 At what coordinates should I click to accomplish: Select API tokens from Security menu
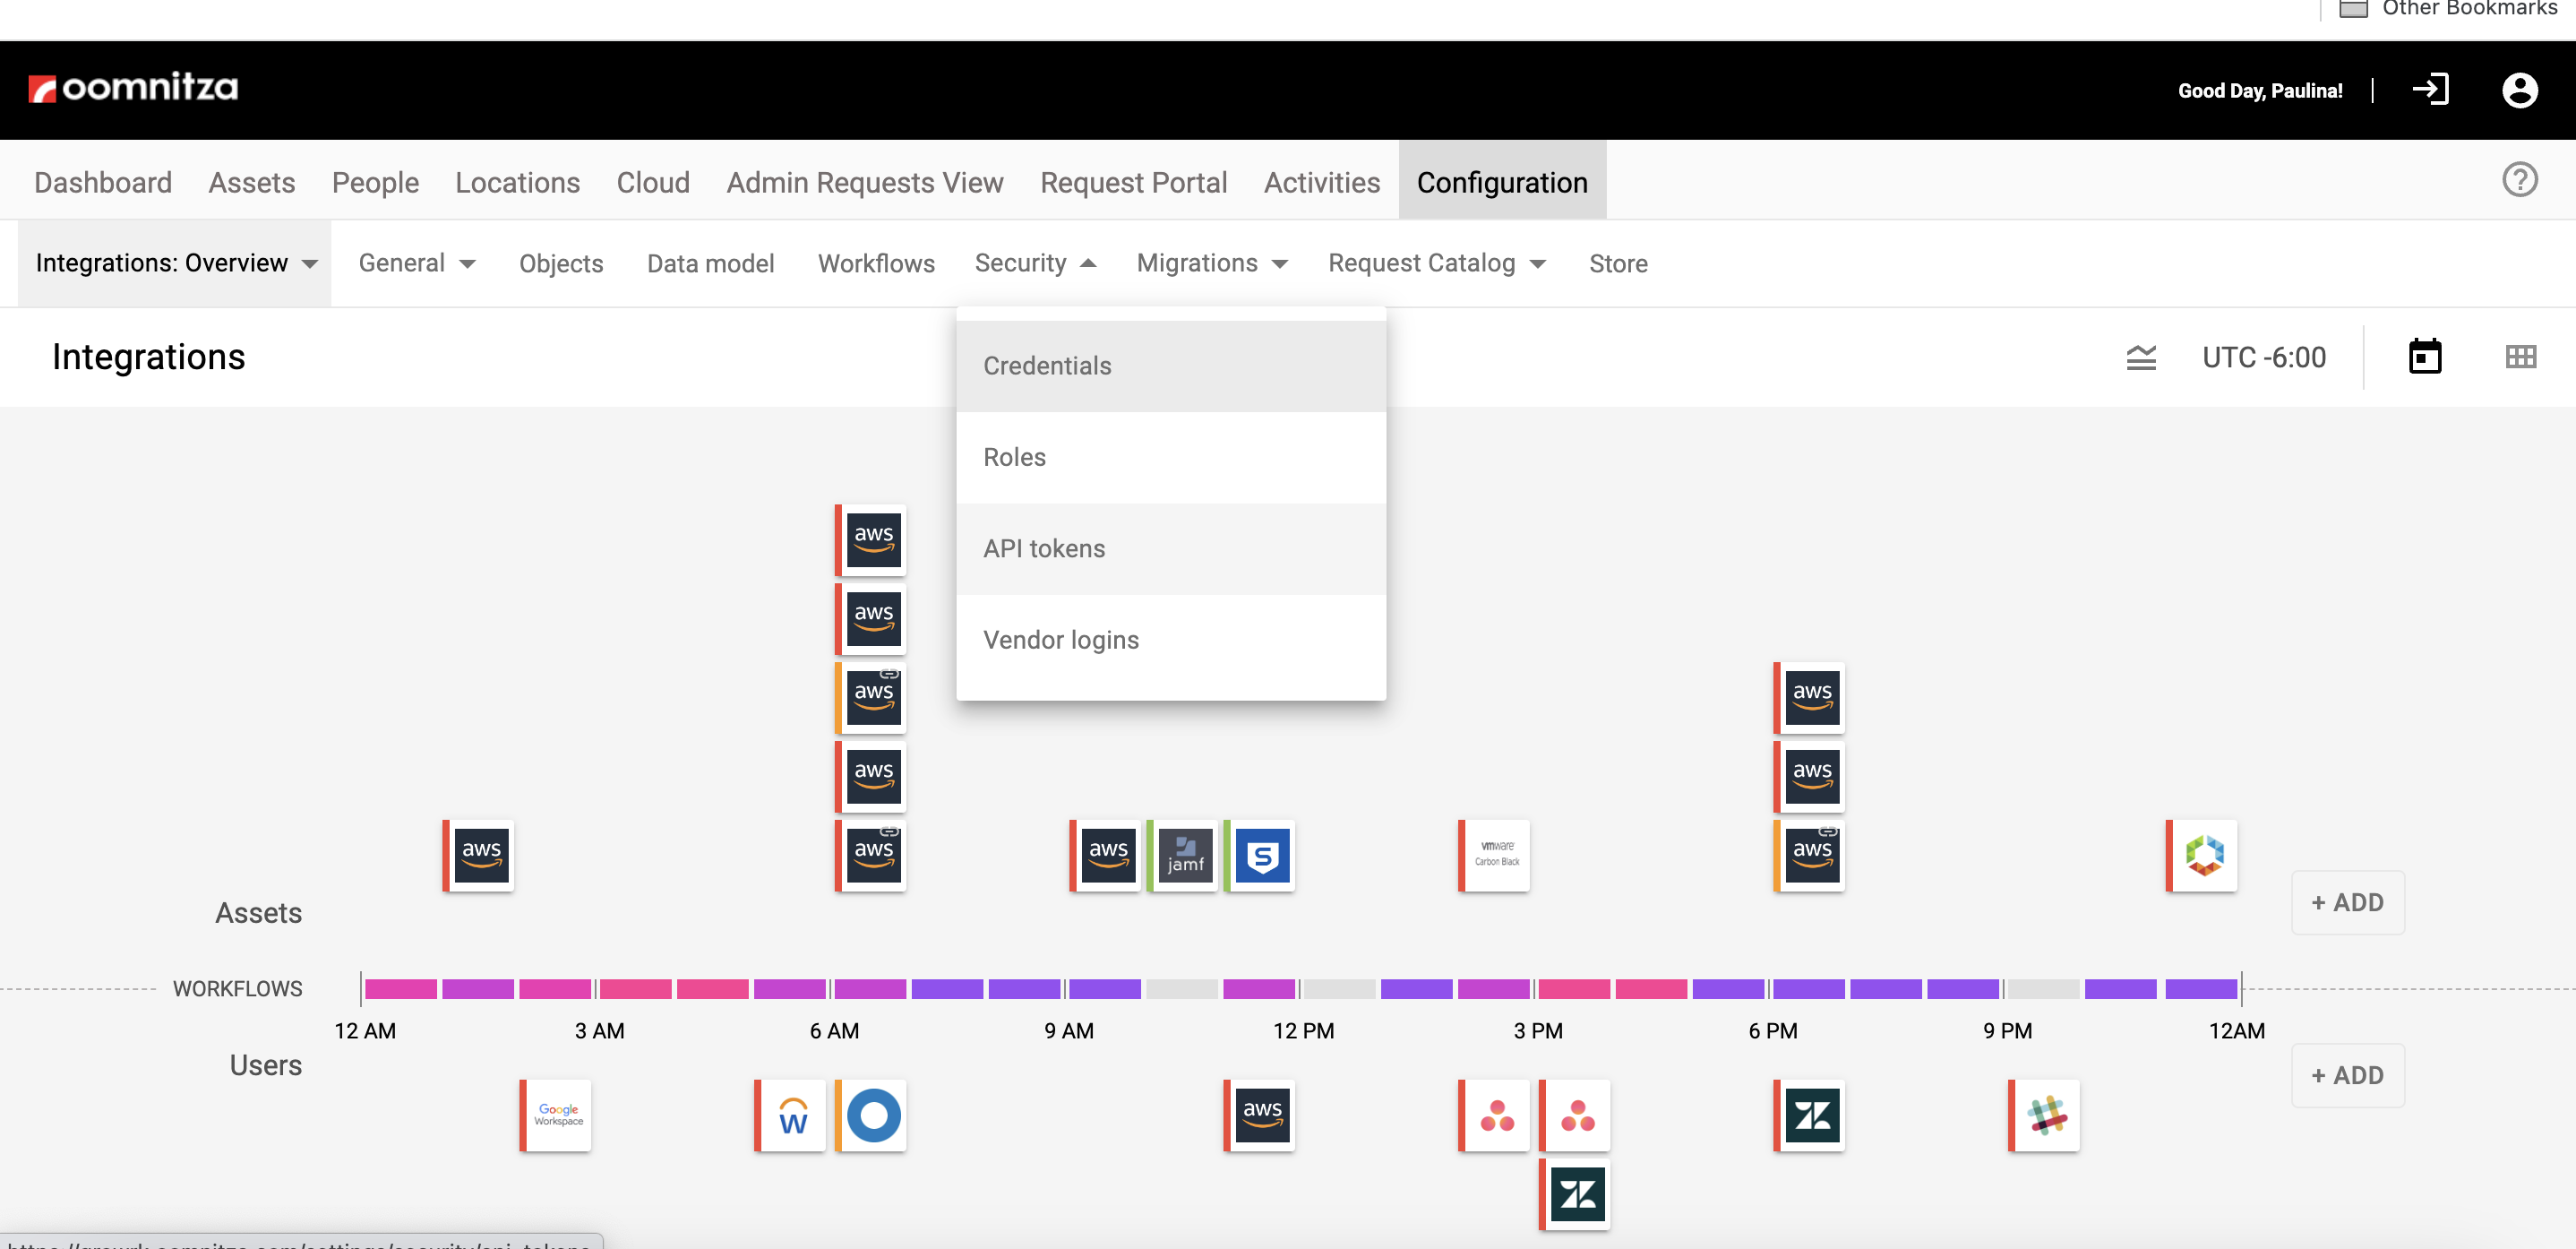point(1044,549)
